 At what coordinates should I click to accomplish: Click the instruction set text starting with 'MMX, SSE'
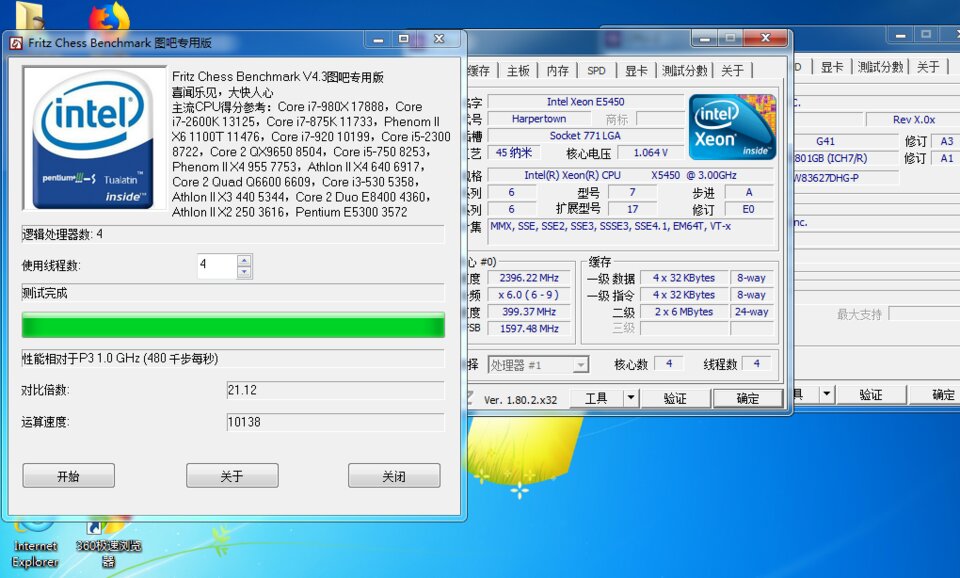tap(630, 231)
